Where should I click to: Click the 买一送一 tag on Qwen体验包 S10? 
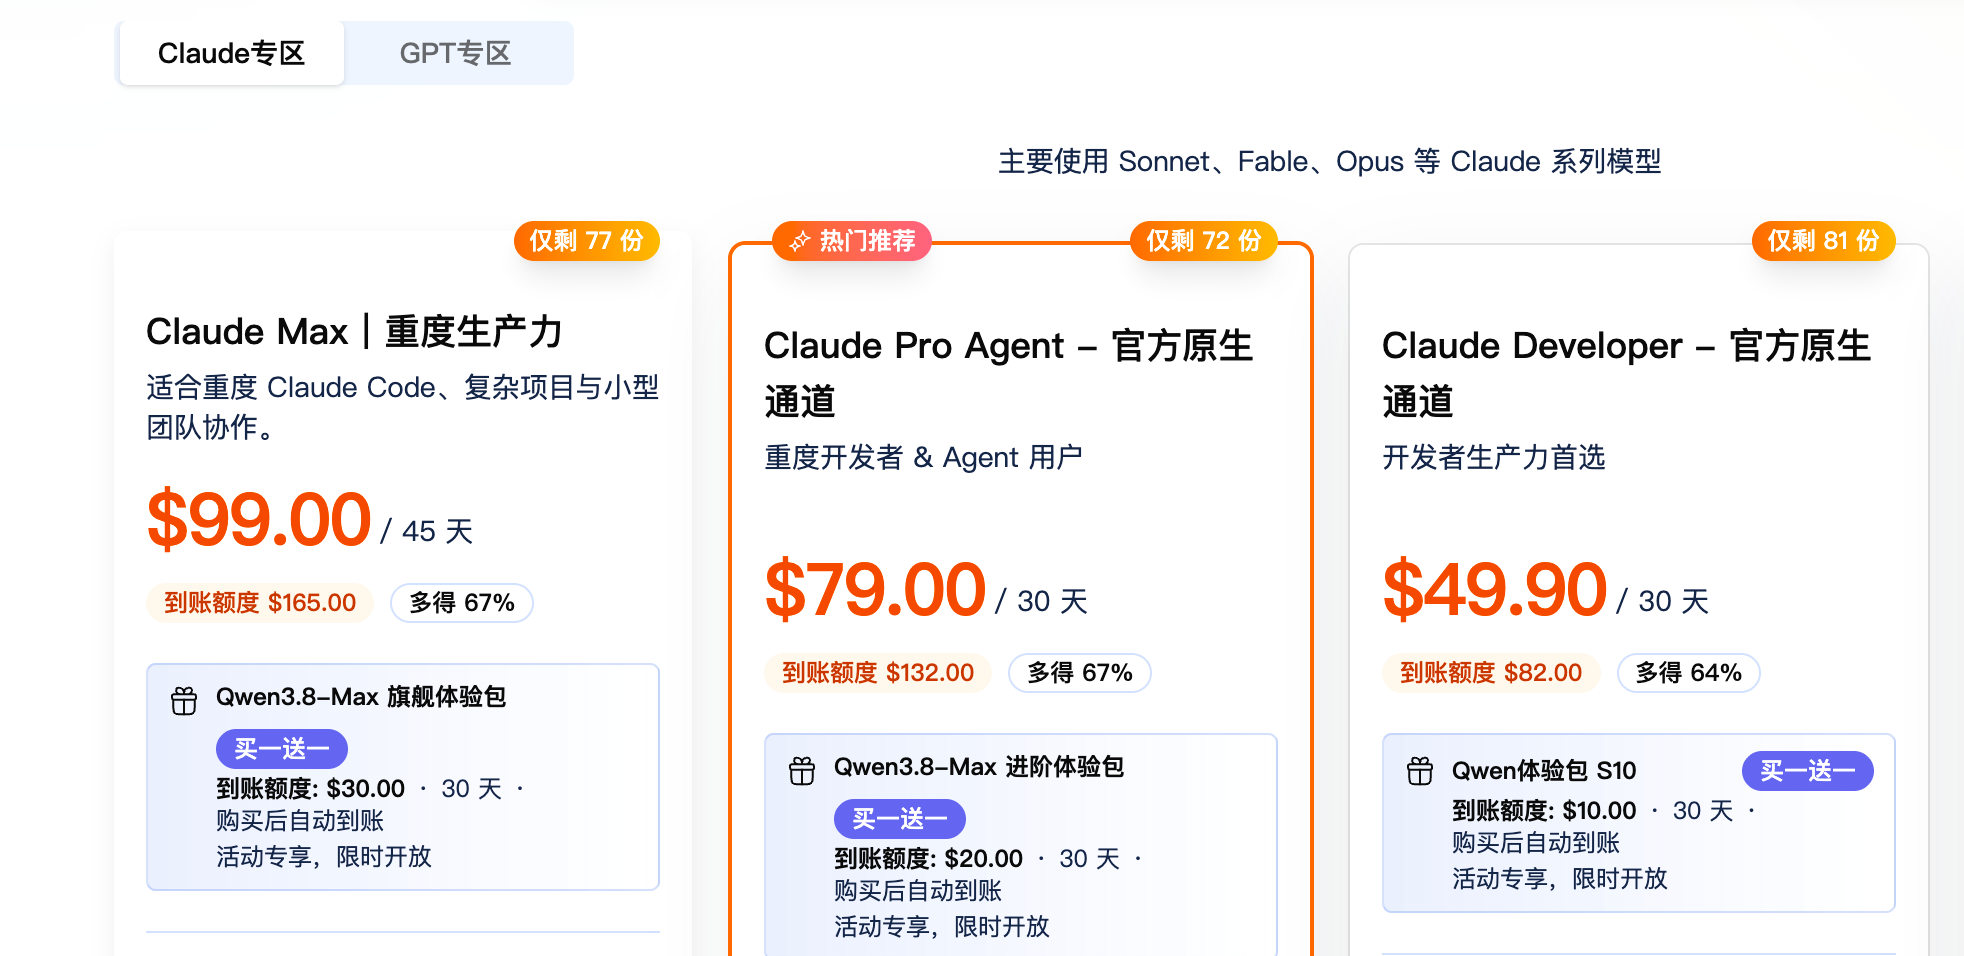coord(1808,771)
